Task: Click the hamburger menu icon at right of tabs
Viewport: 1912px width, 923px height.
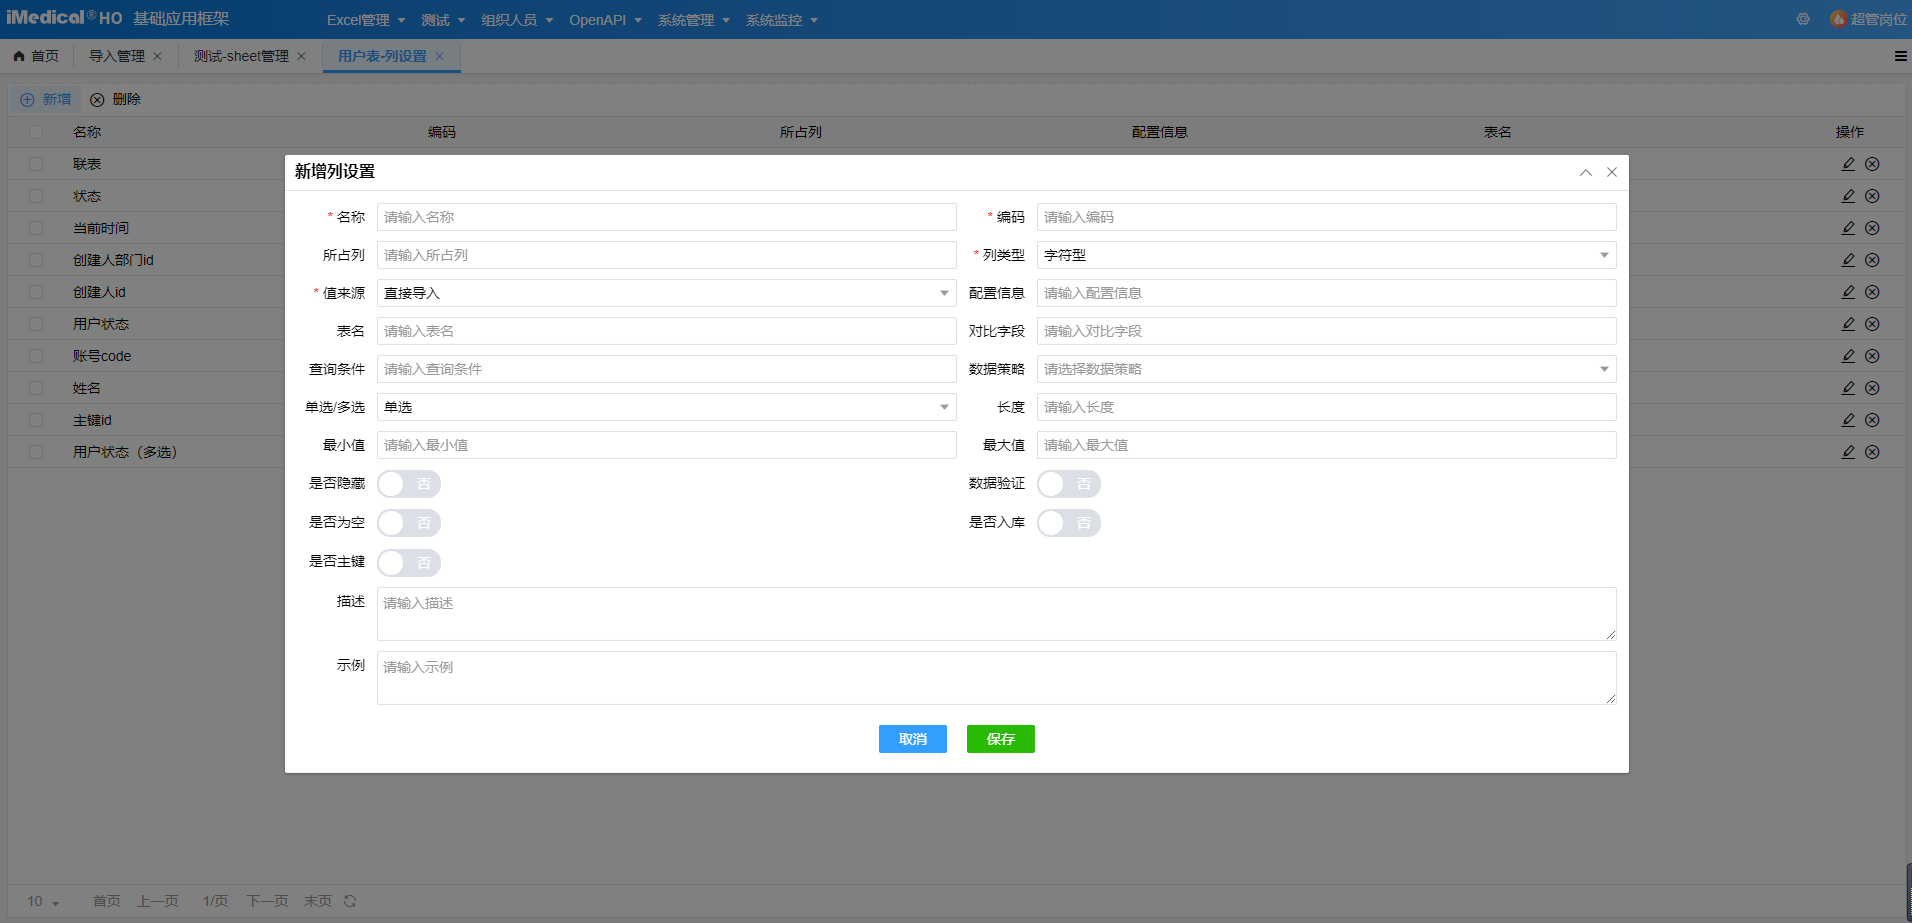Action: tap(1900, 56)
